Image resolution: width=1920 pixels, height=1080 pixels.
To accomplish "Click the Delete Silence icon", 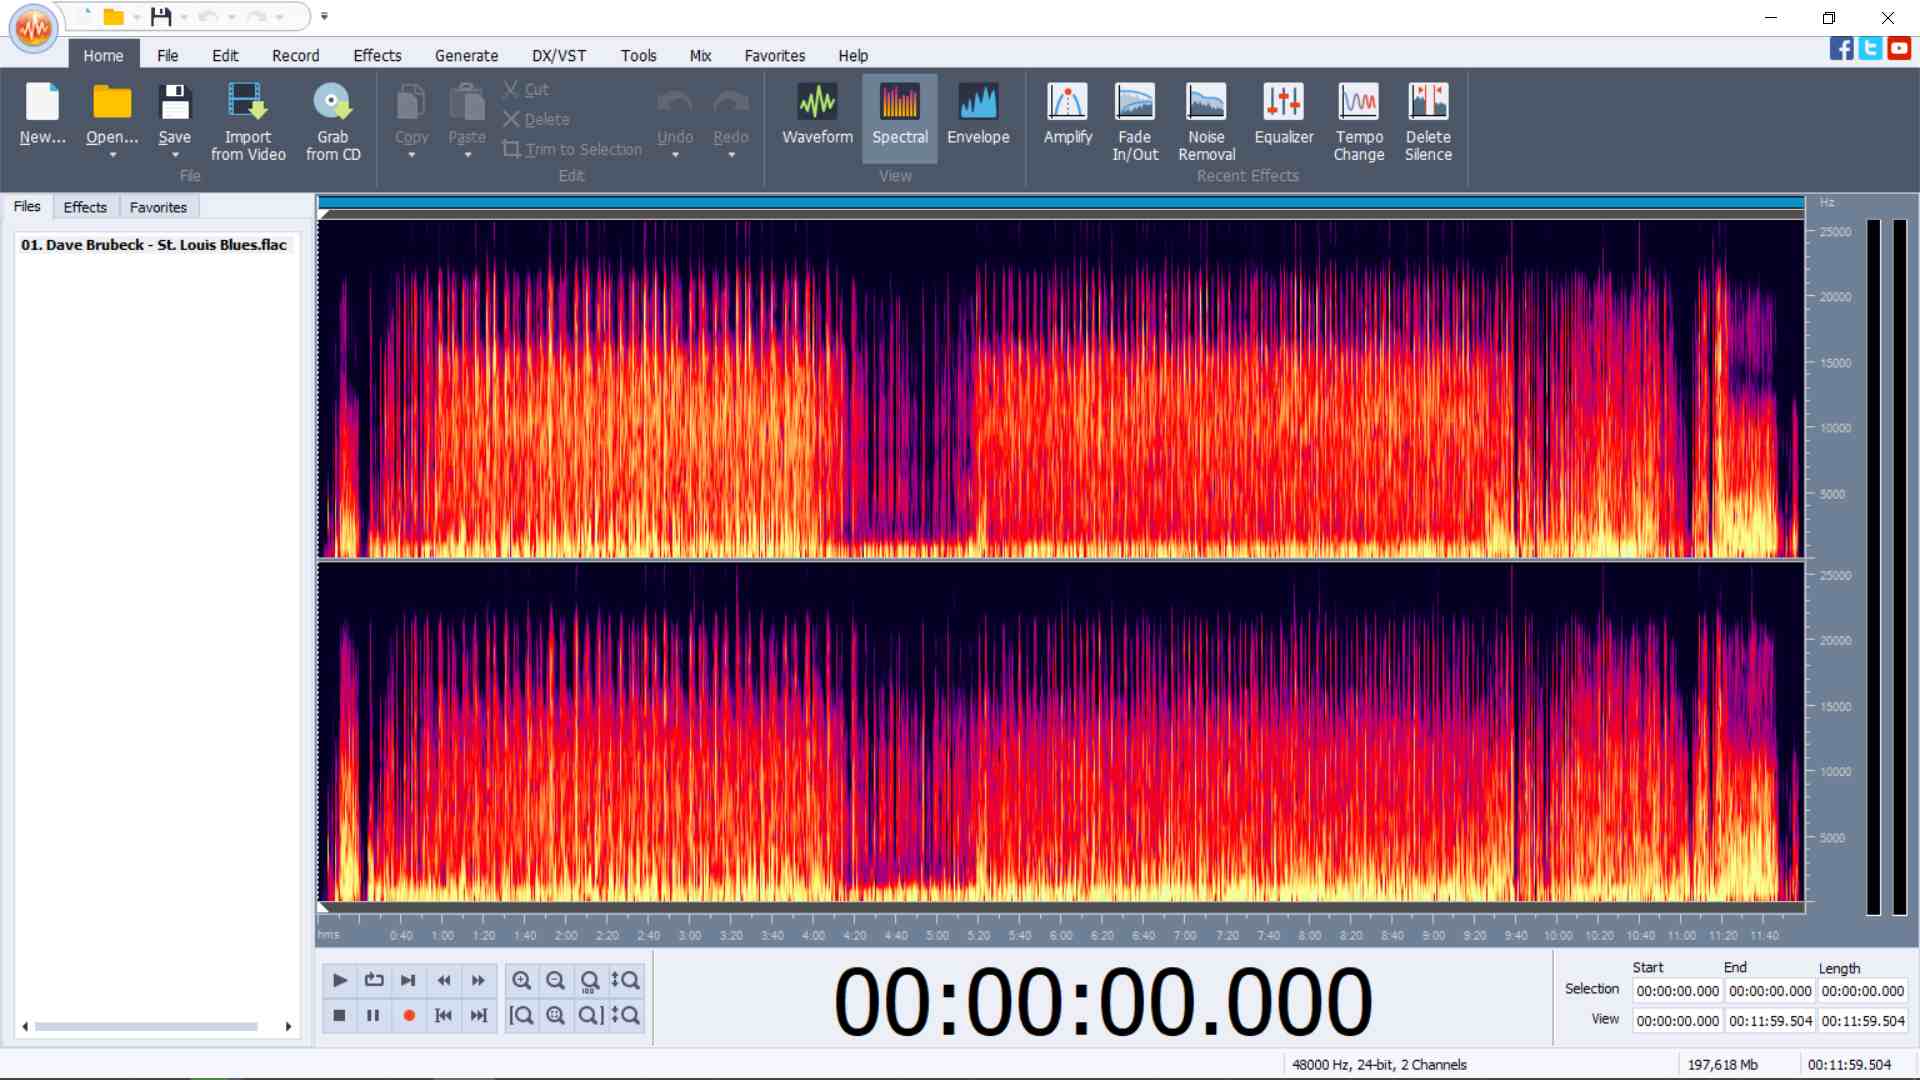I will [x=1427, y=121].
